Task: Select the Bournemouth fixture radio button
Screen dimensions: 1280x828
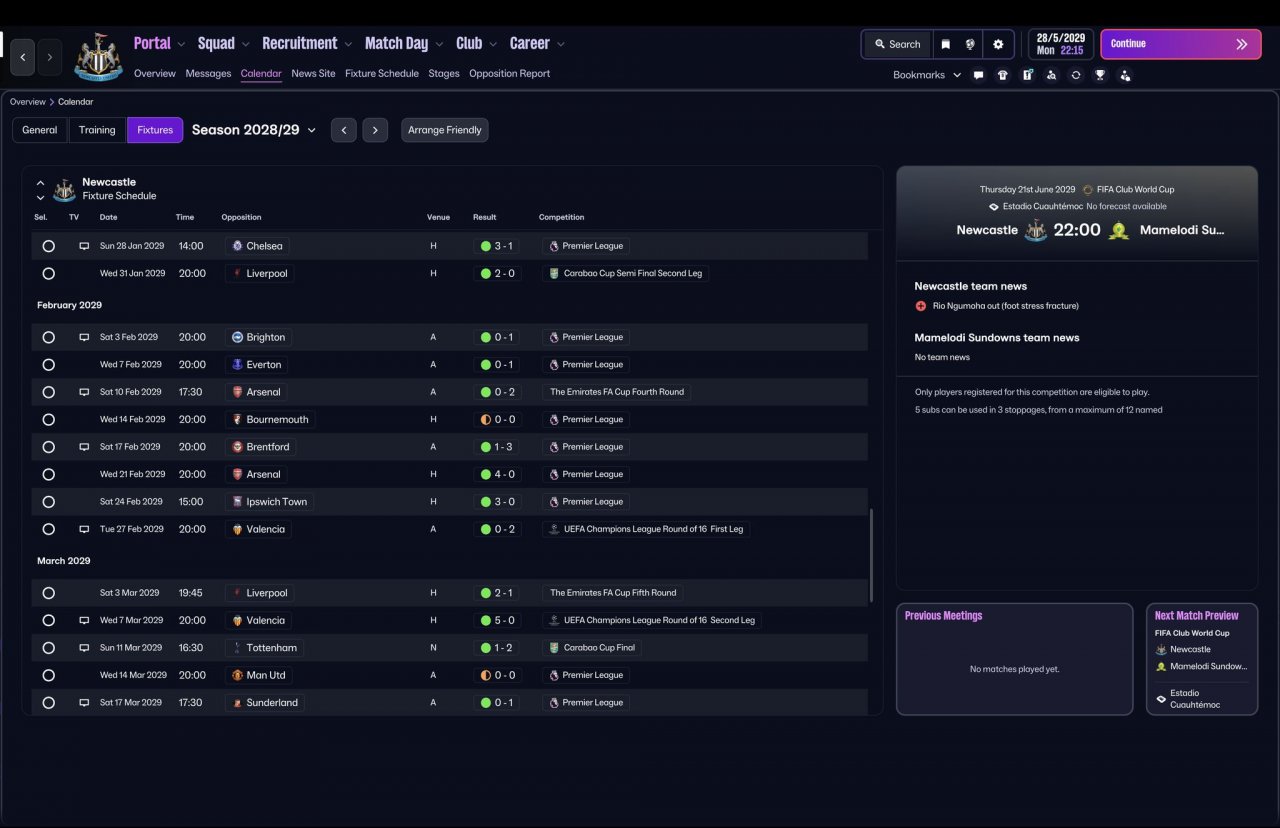Action: point(48,420)
